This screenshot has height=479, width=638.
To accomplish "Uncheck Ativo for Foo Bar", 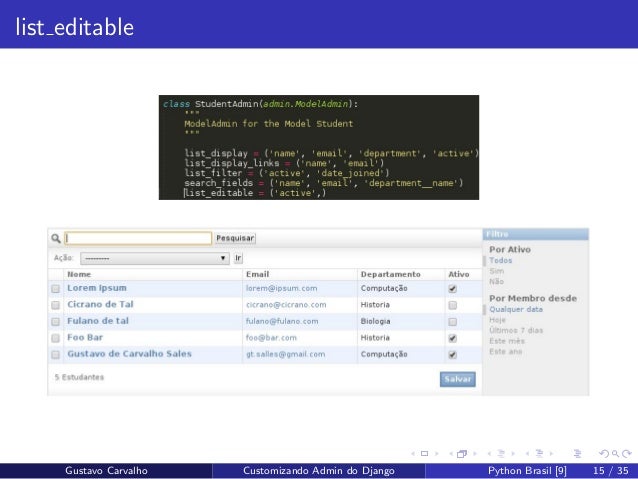I will 452,338.
